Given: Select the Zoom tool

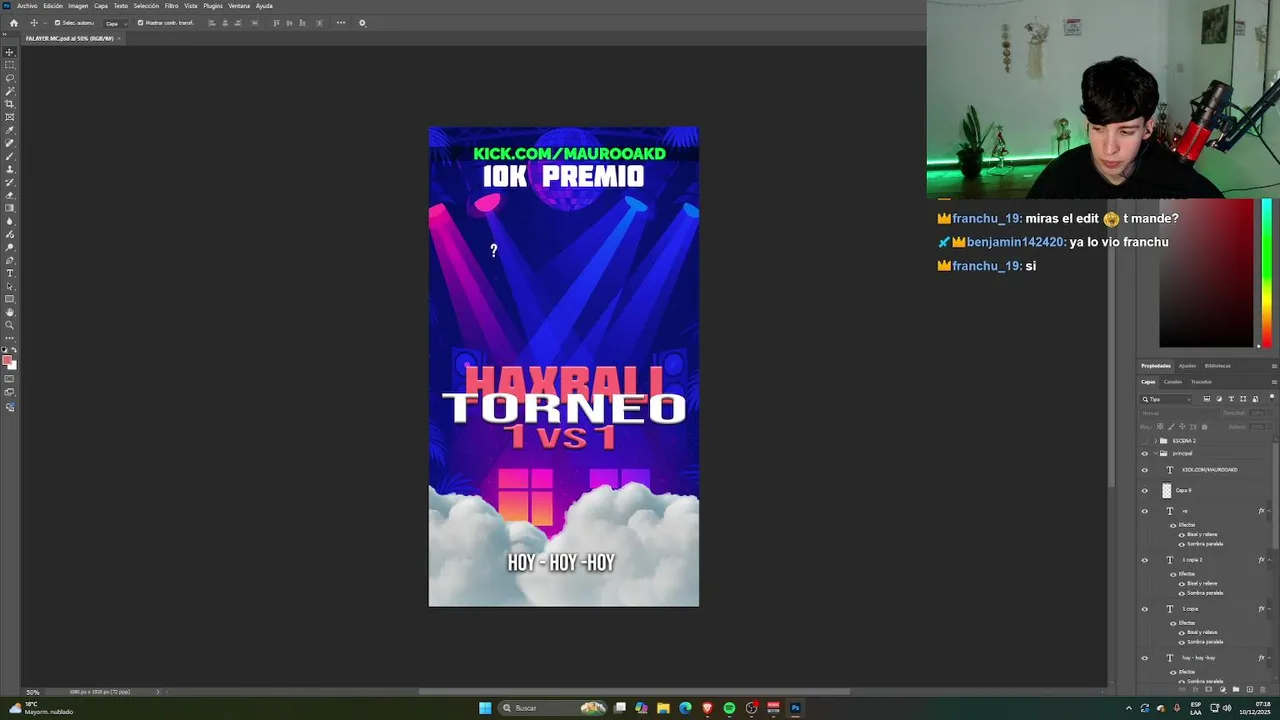Looking at the screenshot, I should pyautogui.click(x=10, y=325).
